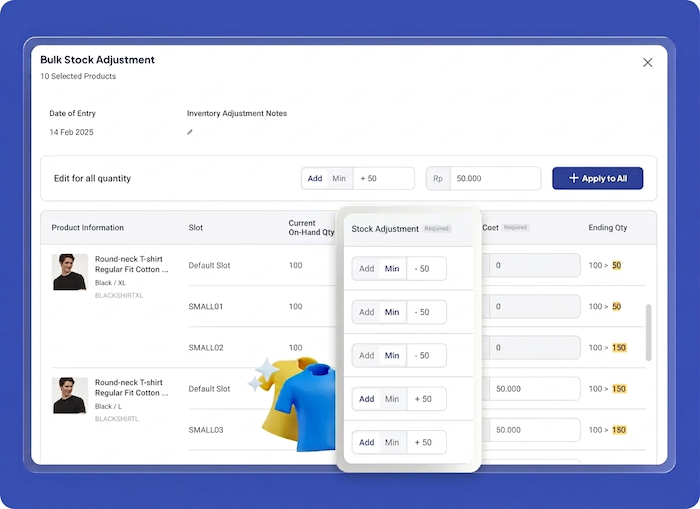Choose Min for the SMALL03 row adjustment
Image resolution: width=700 pixels, height=509 pixels.
tap(392, 442)
